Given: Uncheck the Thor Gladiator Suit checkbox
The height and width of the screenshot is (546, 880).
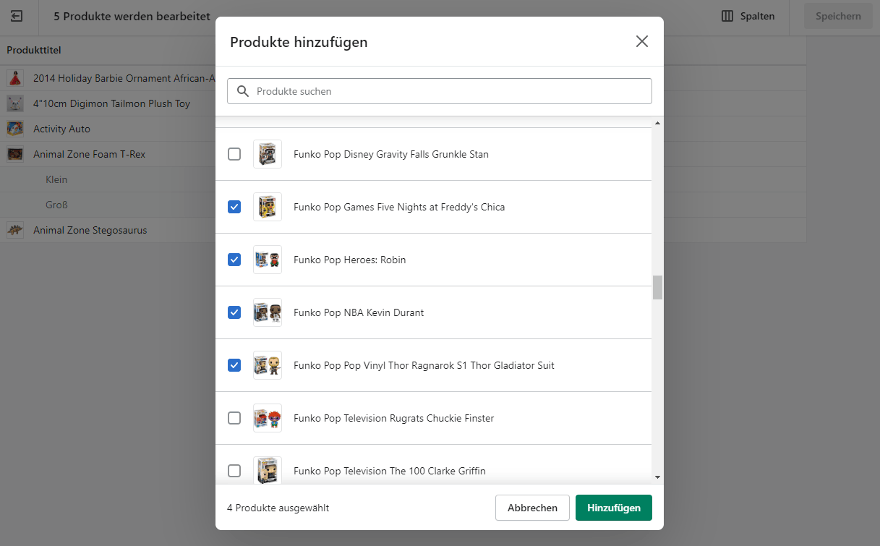Looking at the screenshot, I should [x=234, y=365].
